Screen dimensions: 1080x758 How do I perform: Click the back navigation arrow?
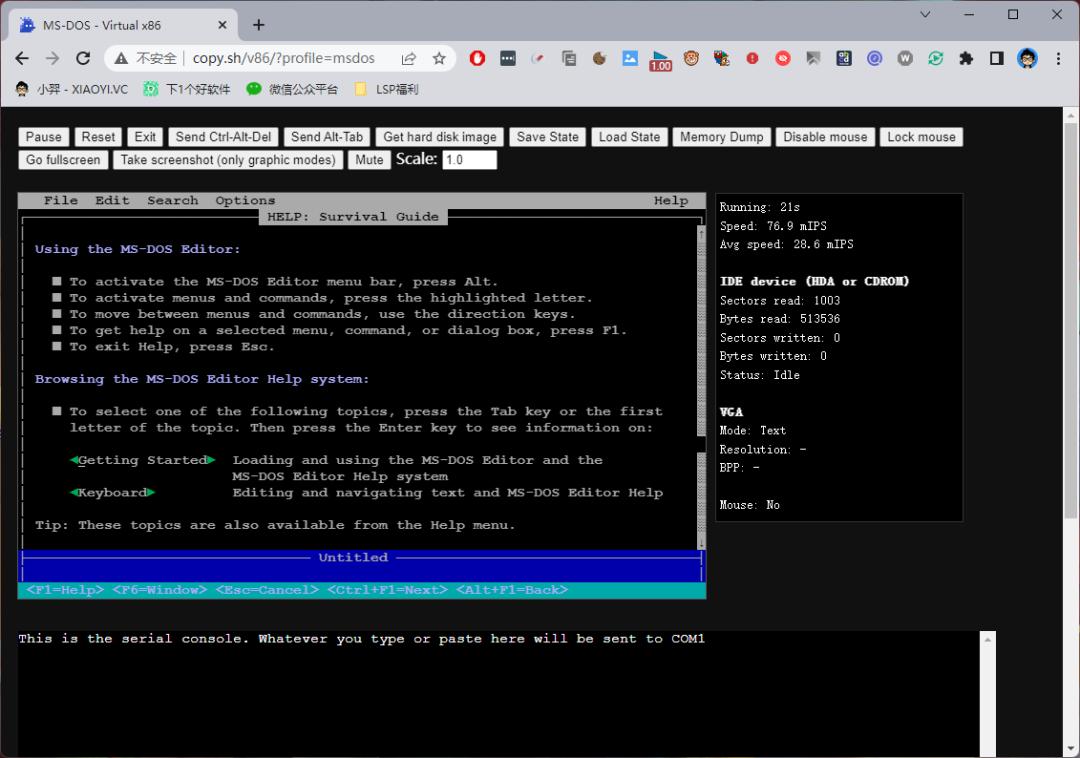(x=21, y=59)
